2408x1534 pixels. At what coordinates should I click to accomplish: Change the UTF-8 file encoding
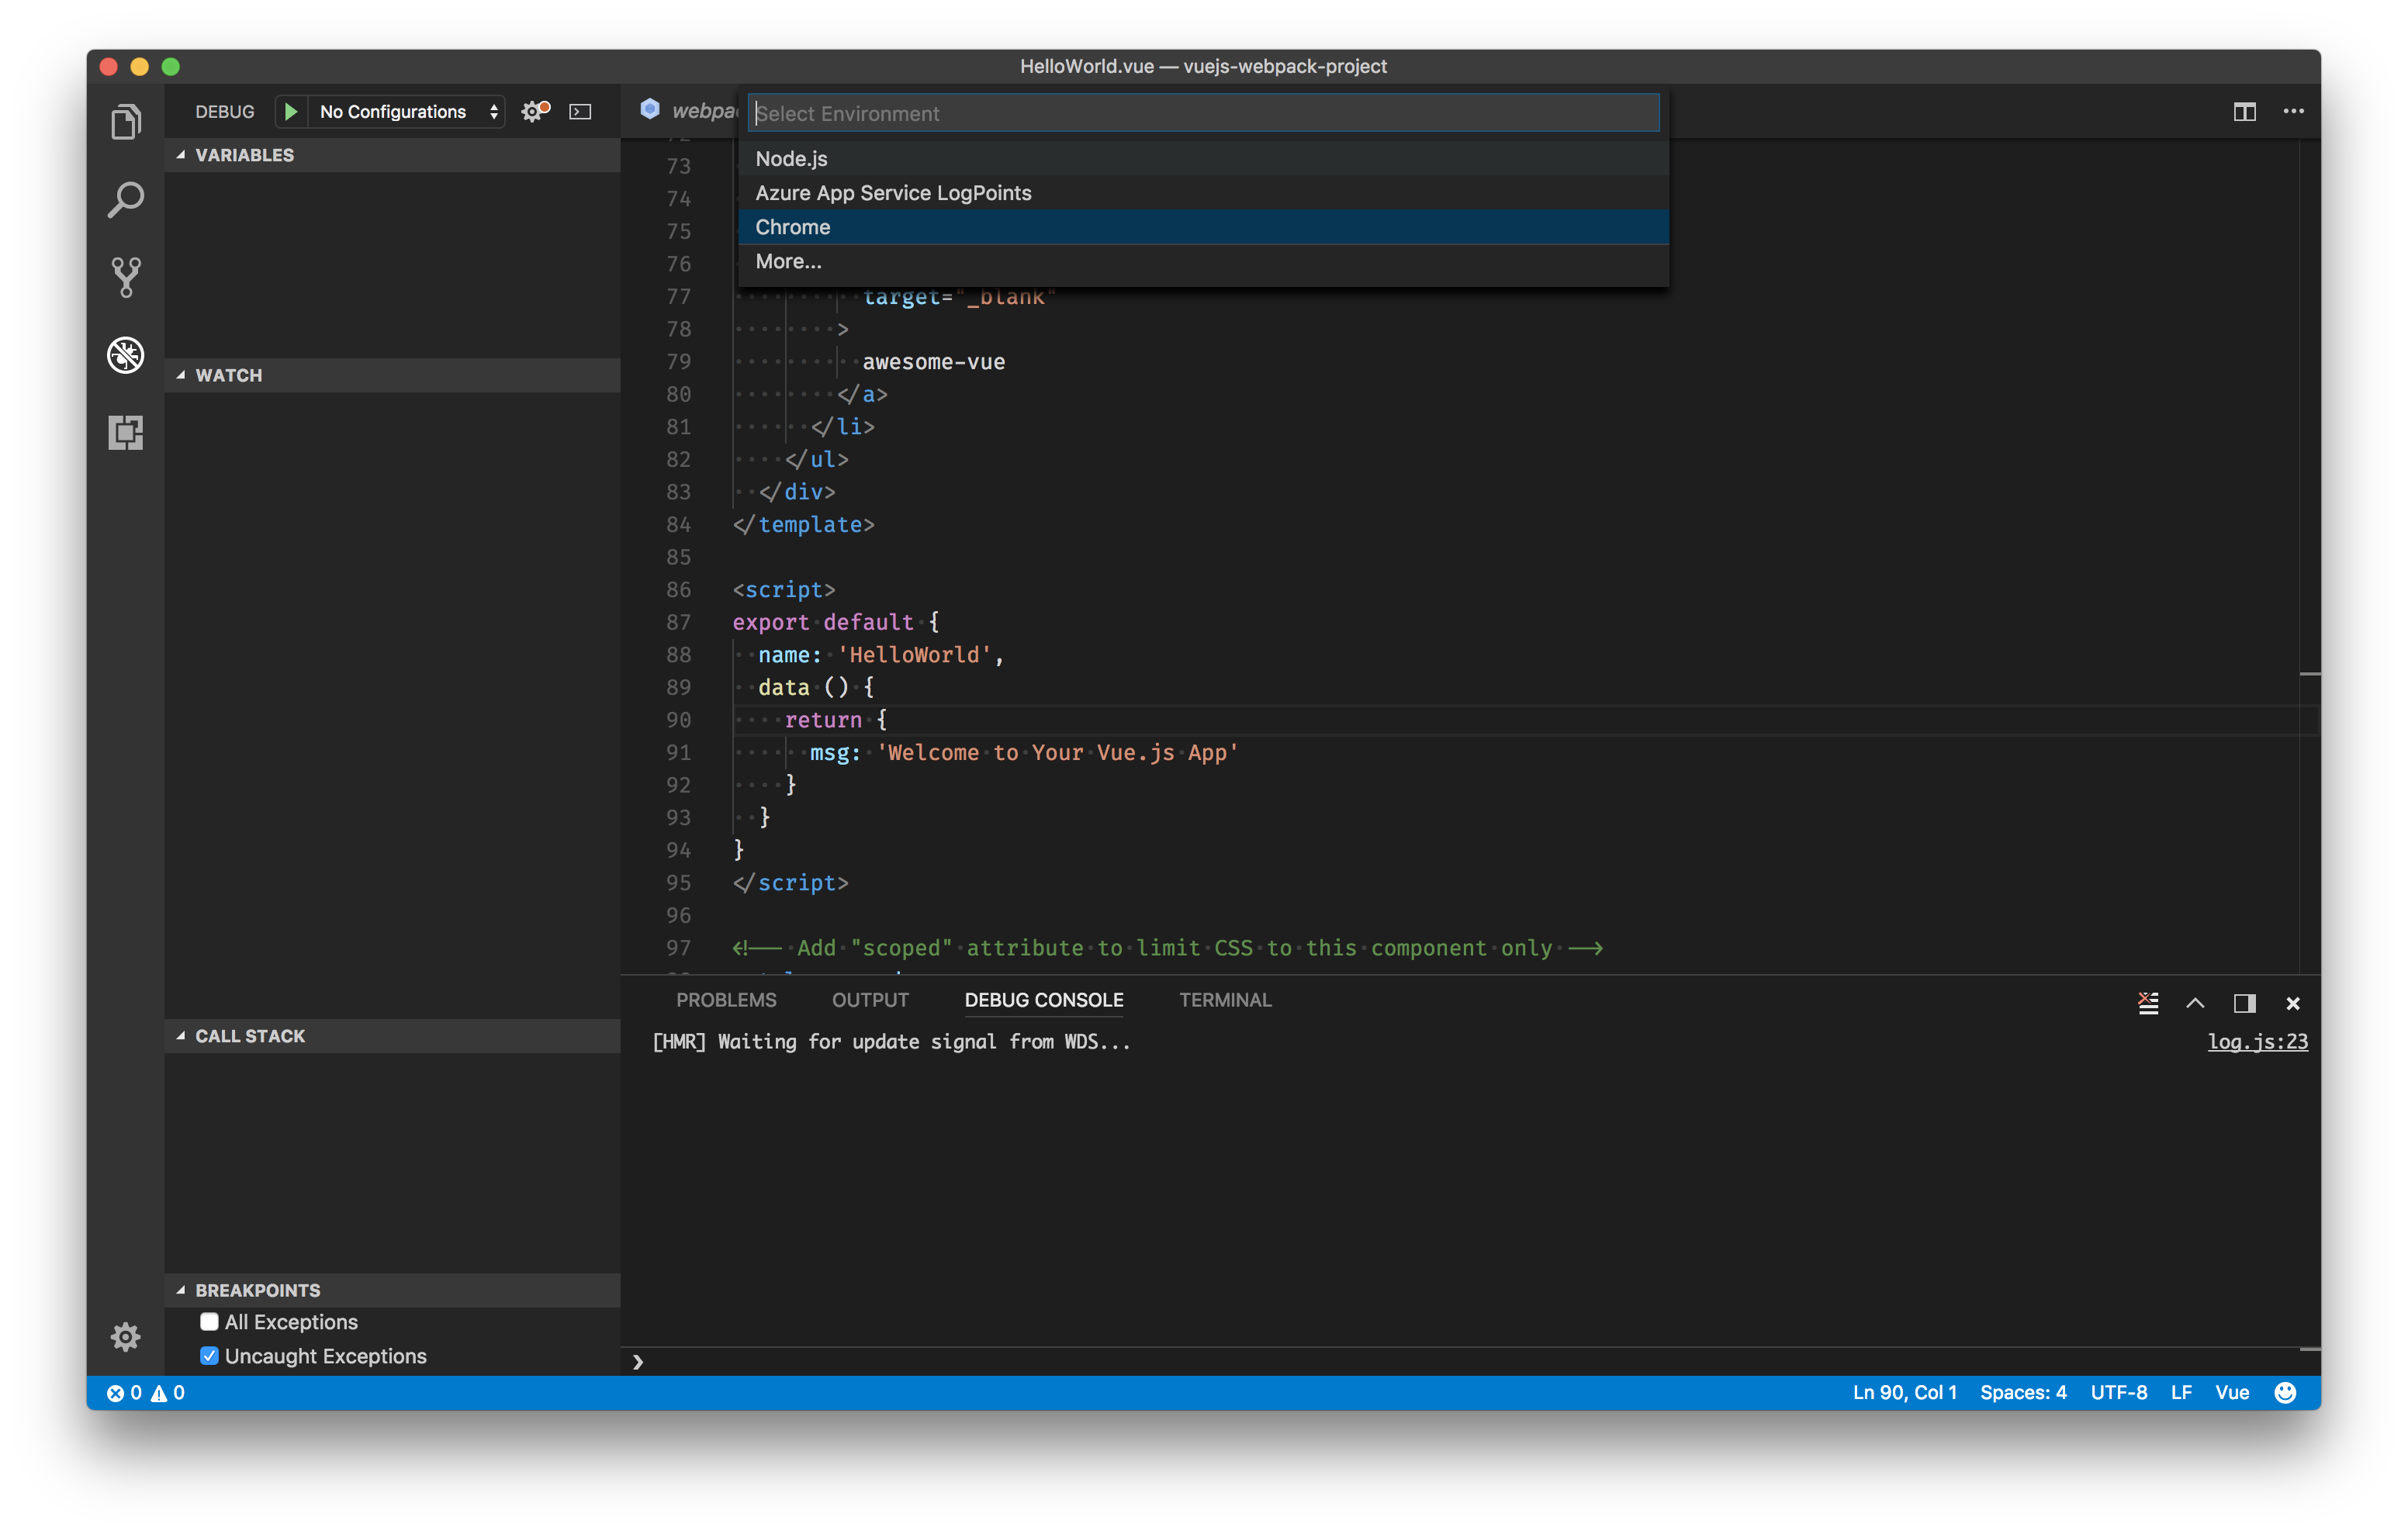tap(2118, 1392)
